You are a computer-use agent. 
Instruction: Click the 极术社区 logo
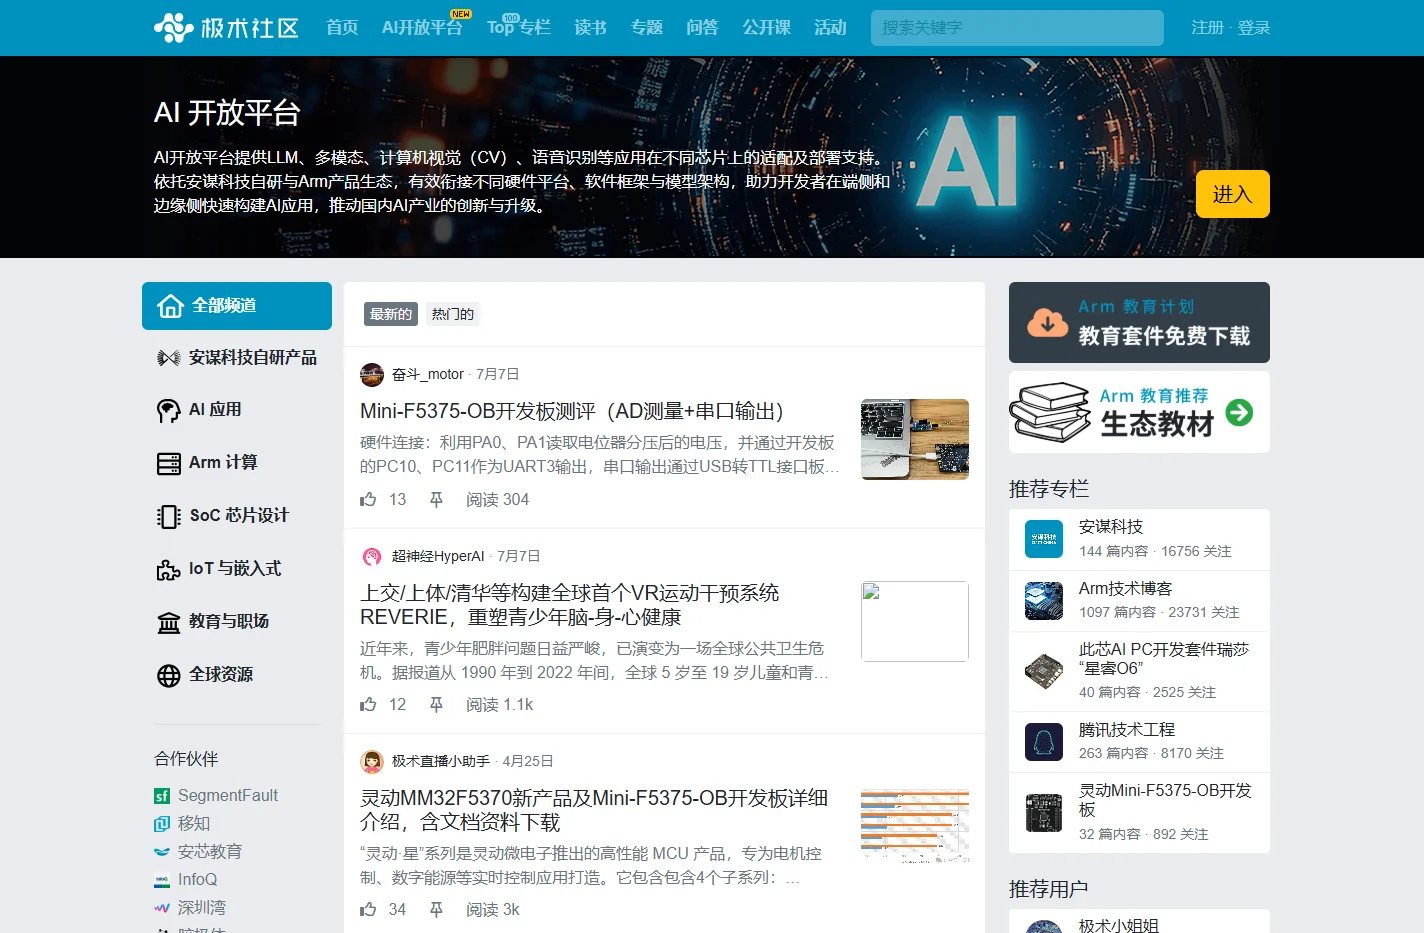coord(226,27)
